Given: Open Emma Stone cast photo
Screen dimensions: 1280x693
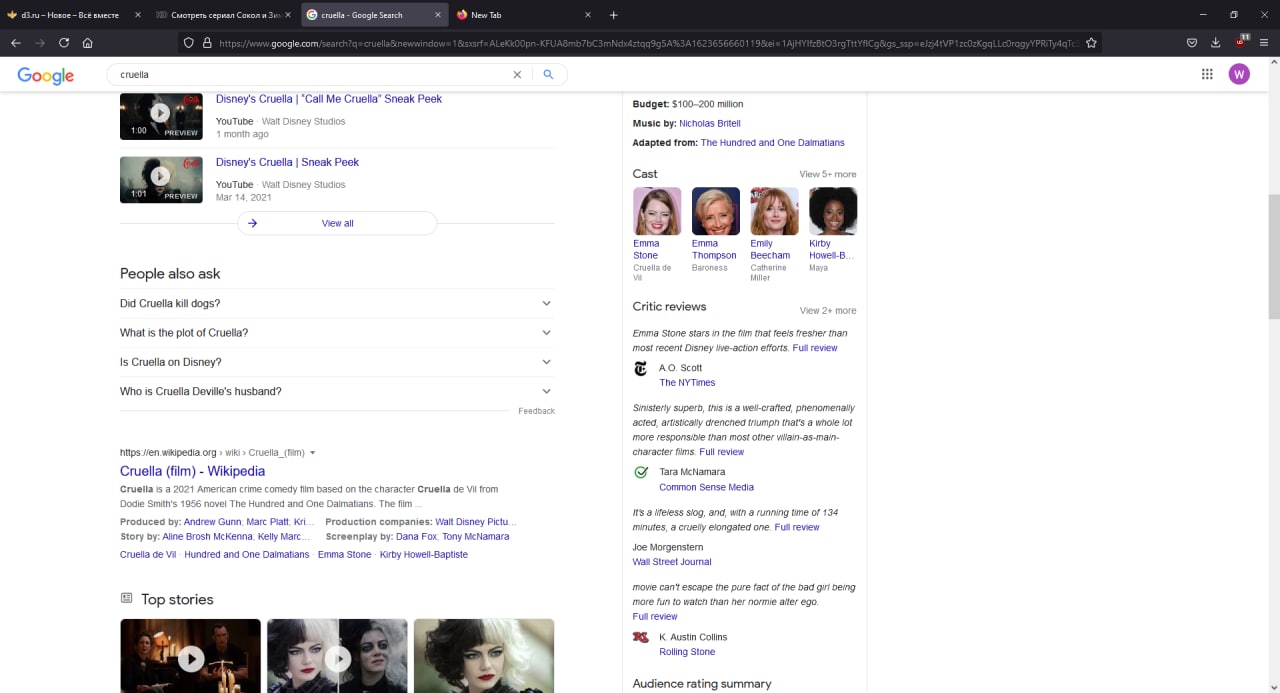Looking at the screenshot, I should tap(657, 211).
